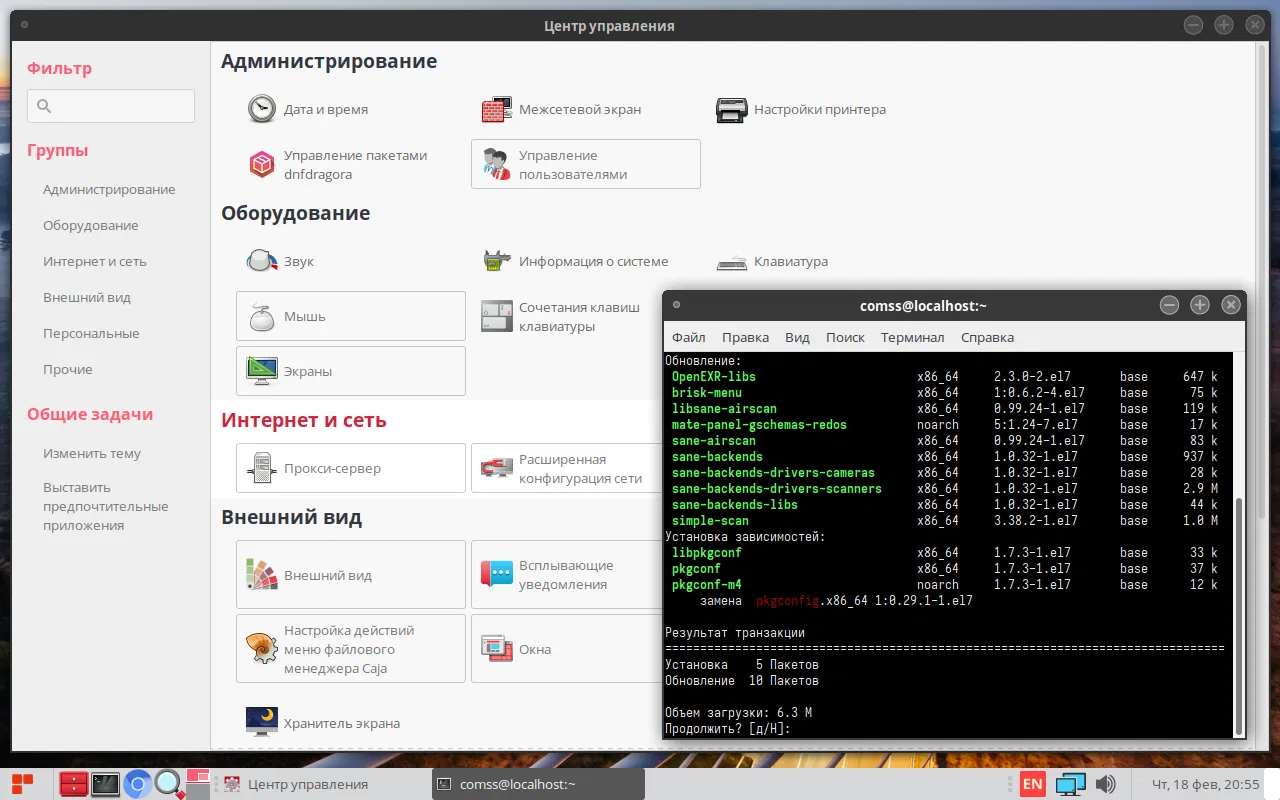
Task: Open the Терминал menu in the terminal
Action: (912, 337)
